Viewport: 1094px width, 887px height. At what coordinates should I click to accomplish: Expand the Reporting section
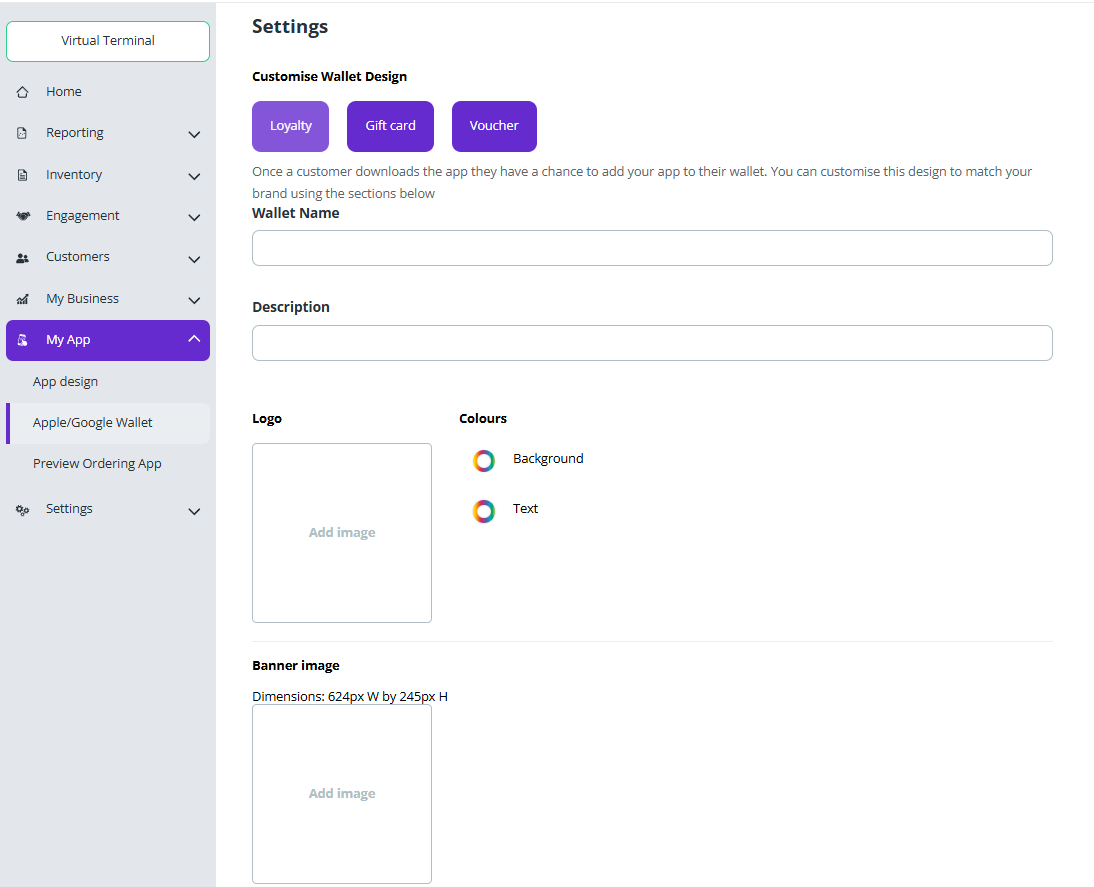point(193,133)
